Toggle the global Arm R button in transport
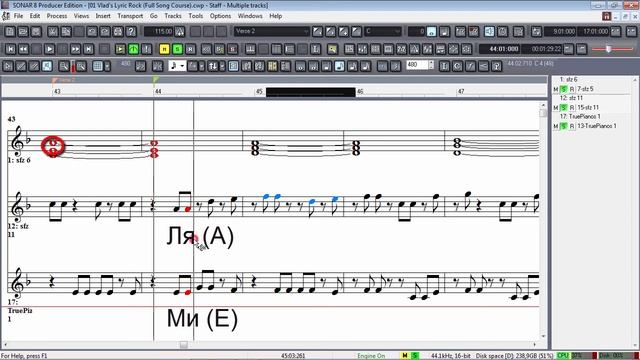Screen dimensions: 640x360 point(191,49)
